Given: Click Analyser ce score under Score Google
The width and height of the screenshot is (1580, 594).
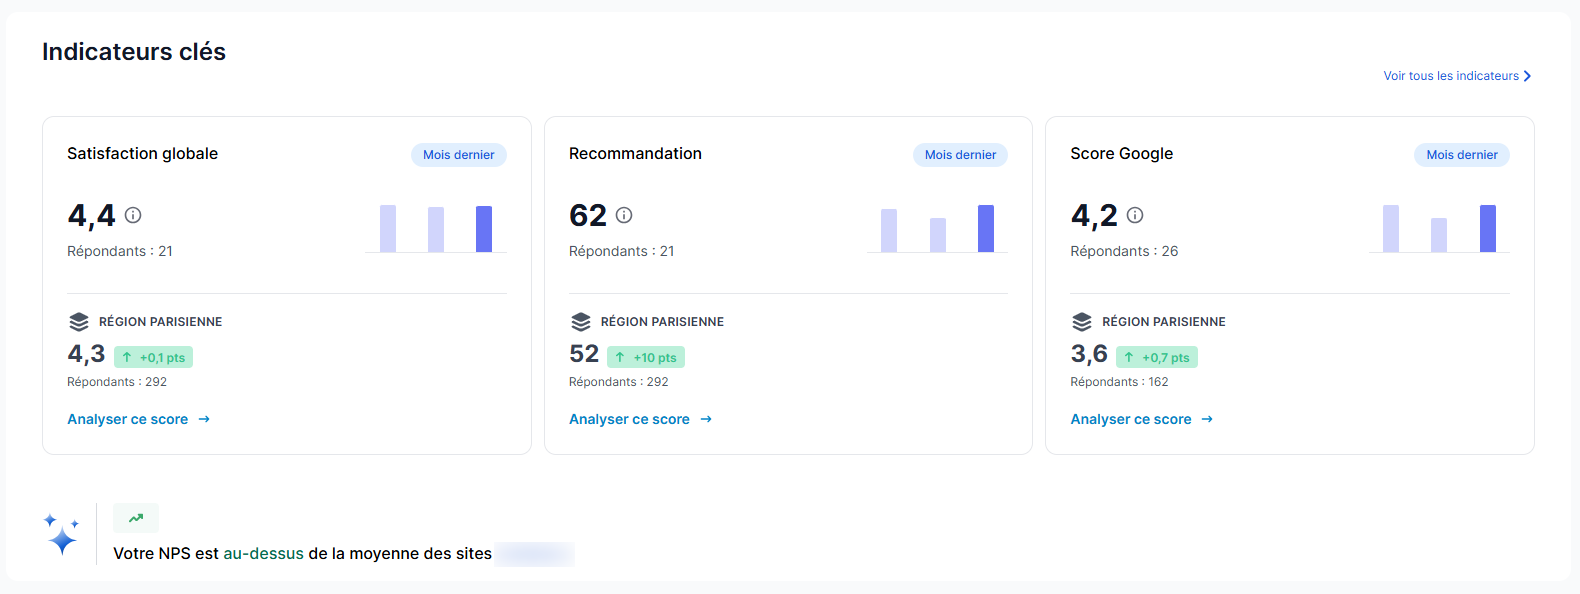Looking at the screenshot, I should click(x=1141, y=419).
